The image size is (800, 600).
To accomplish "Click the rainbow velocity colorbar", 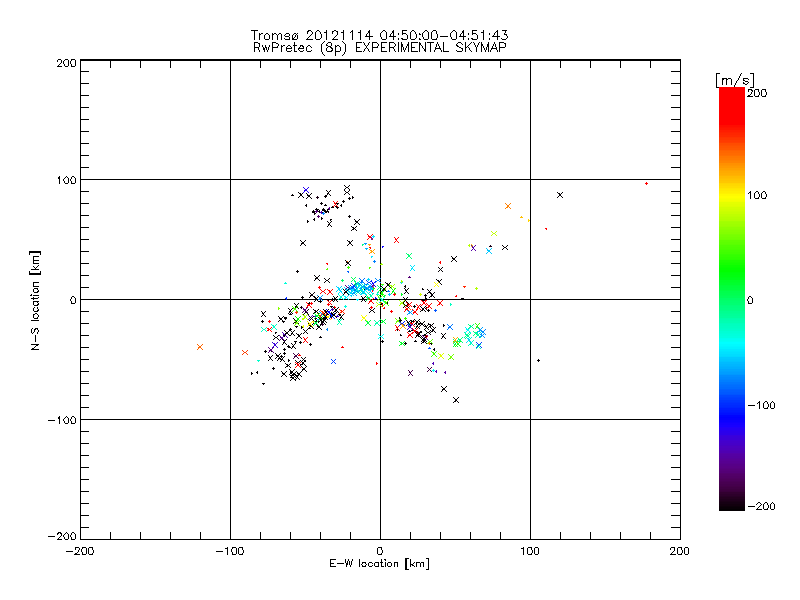I will coord(732,299).
